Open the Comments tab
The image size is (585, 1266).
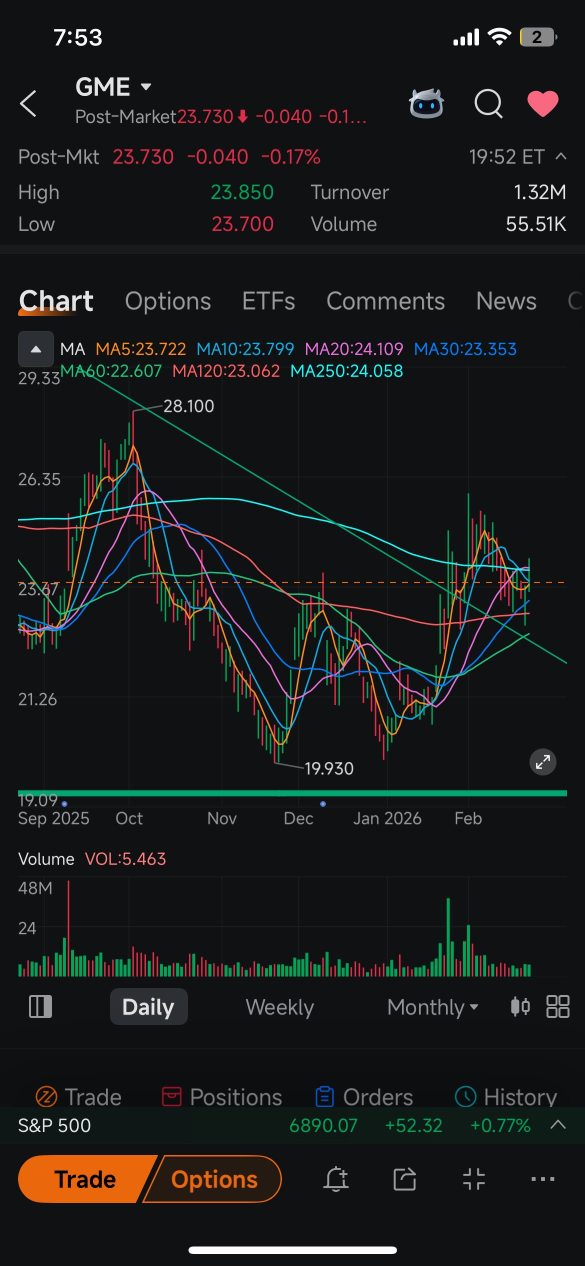(x=385, y=301)
